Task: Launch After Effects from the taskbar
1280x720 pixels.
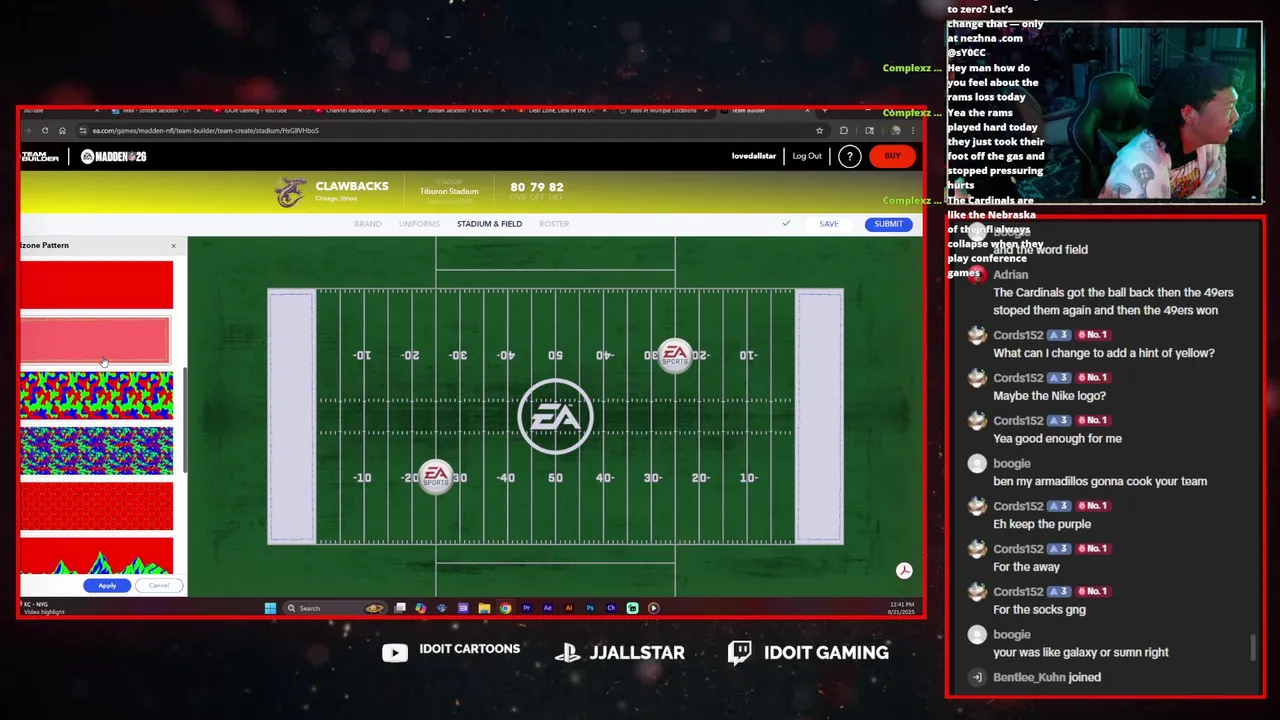Action: point(548,608)
